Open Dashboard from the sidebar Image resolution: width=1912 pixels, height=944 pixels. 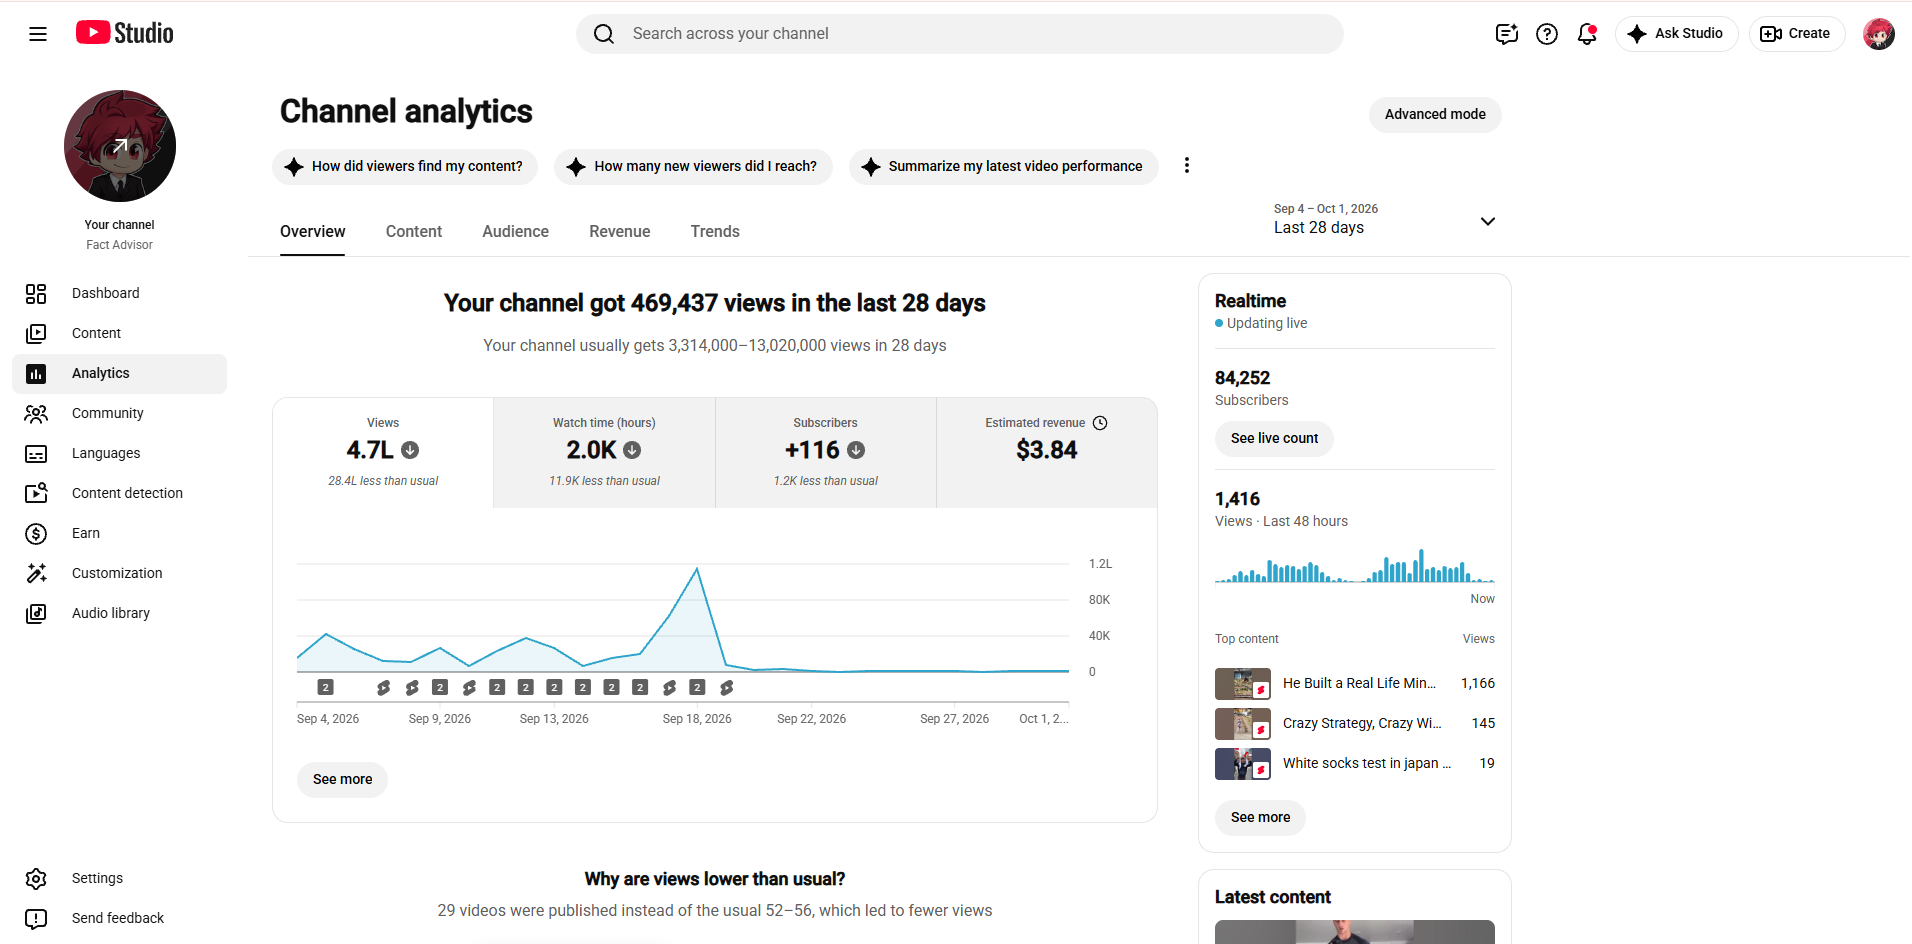(120, 293)
